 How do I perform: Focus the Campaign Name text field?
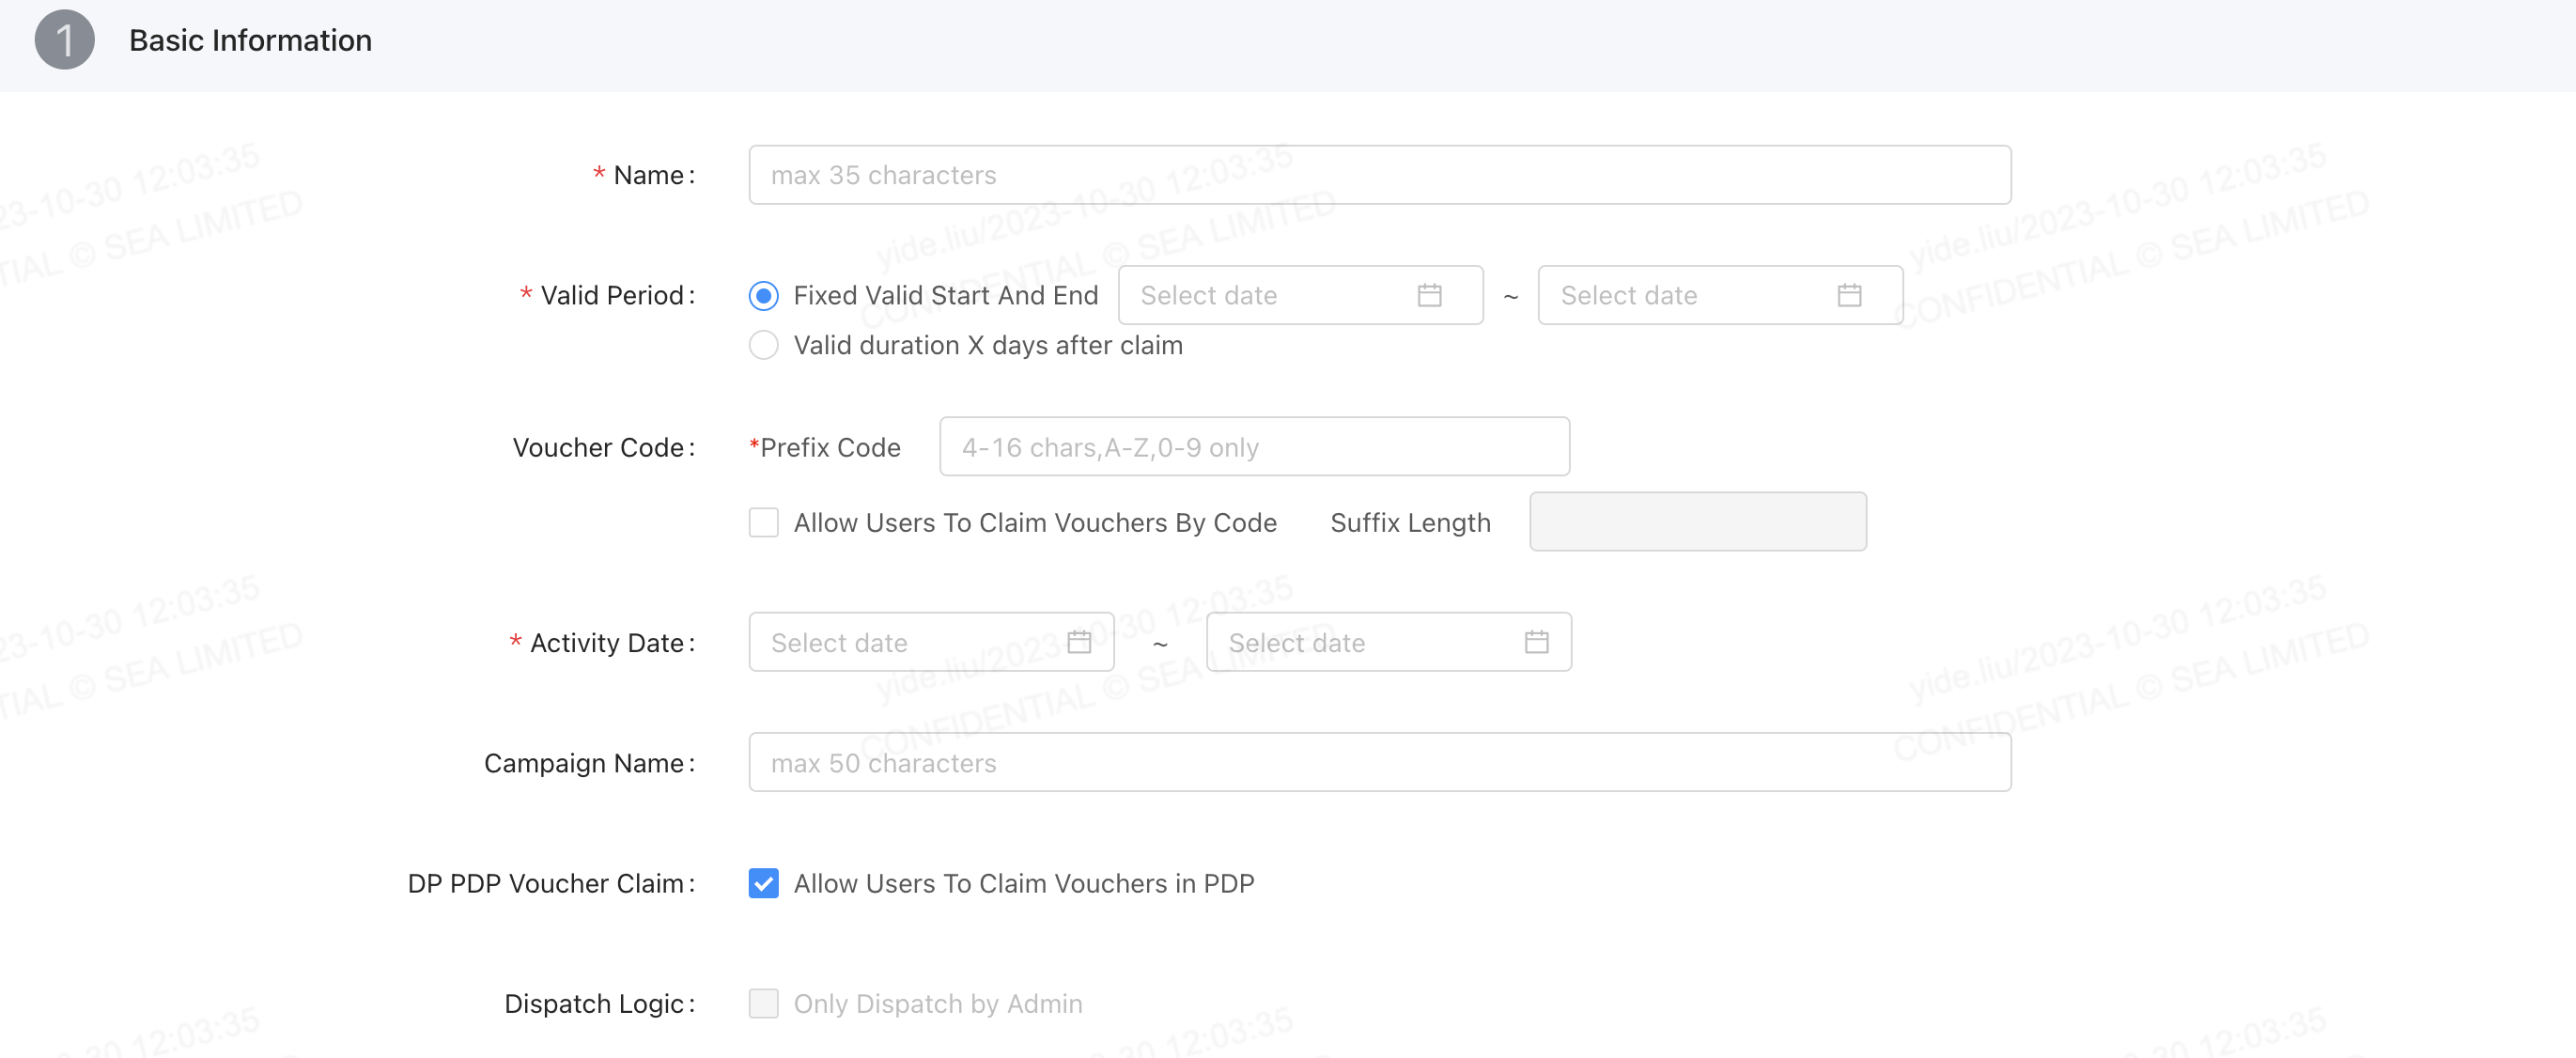(1379, 763)
